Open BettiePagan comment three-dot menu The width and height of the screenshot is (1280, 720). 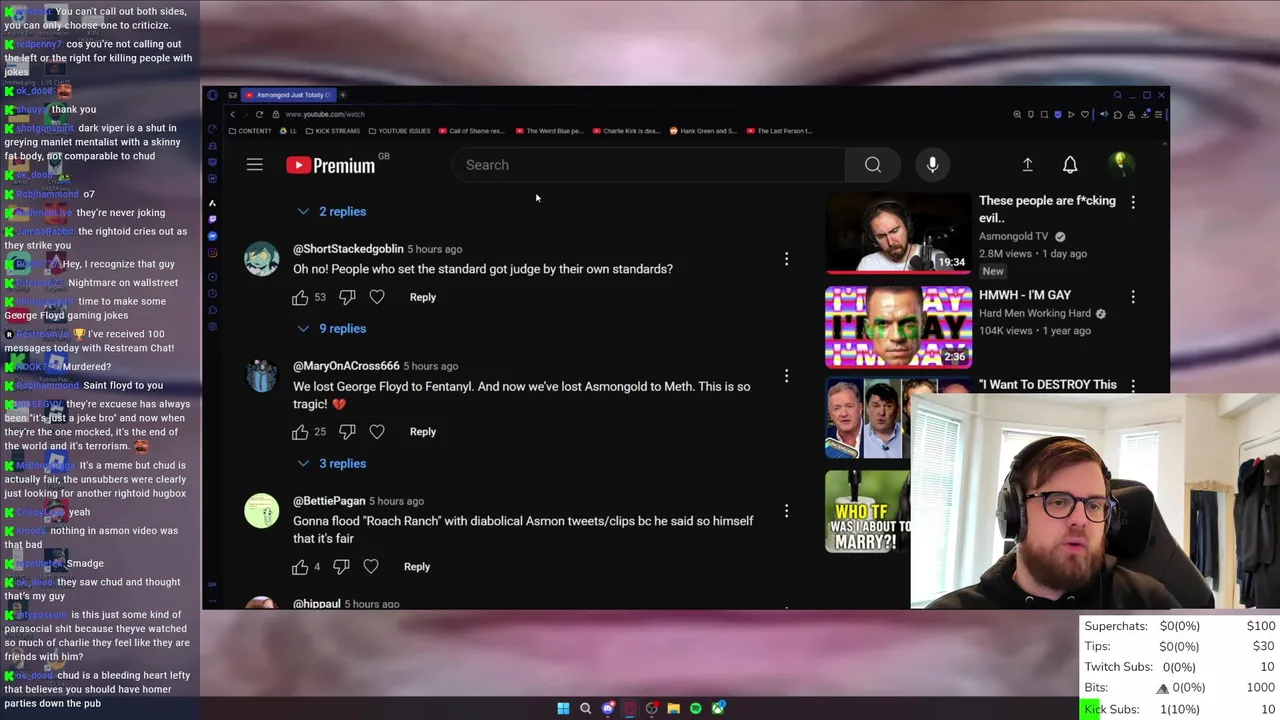(786, 511)
